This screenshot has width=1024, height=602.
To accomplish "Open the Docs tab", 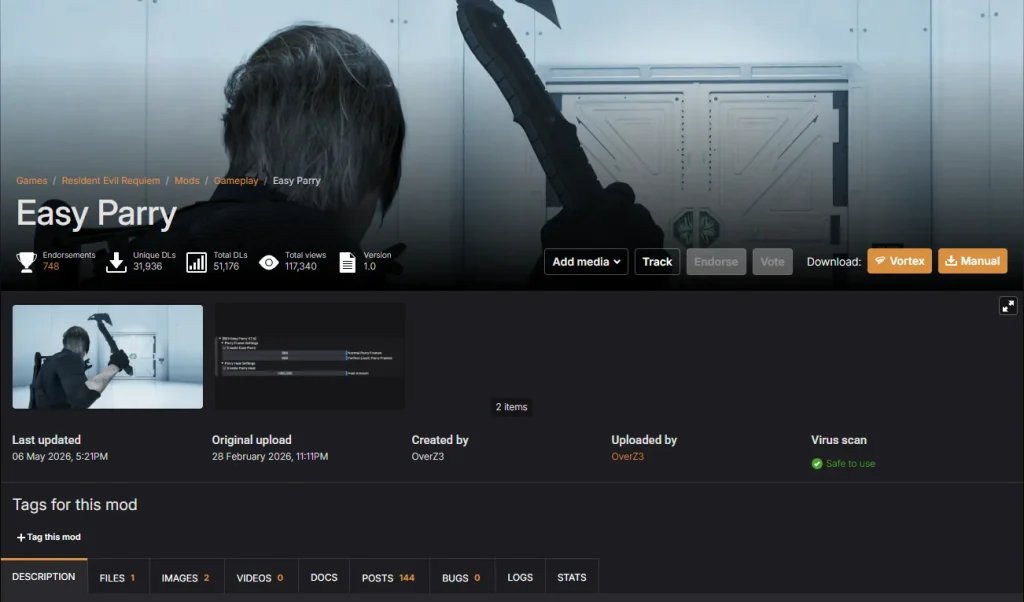I will coord(324,577).
